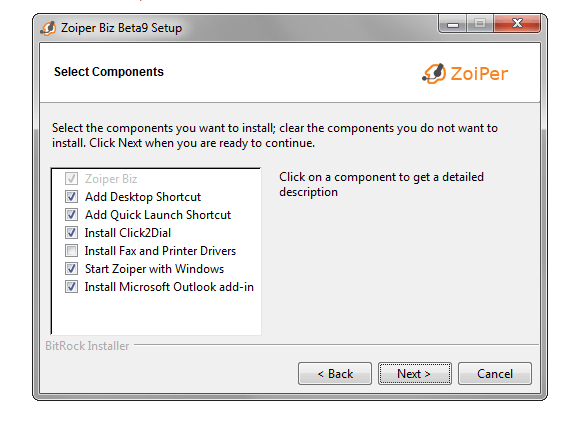Click the greyed-out maximize window button
This screenshot has height=422, width=568.
480,24
